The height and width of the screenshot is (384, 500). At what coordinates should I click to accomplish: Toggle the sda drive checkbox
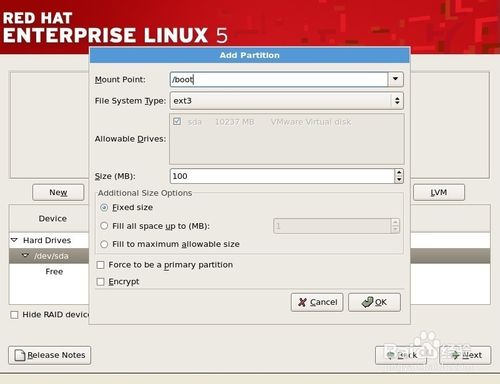[x=177, y=121]
